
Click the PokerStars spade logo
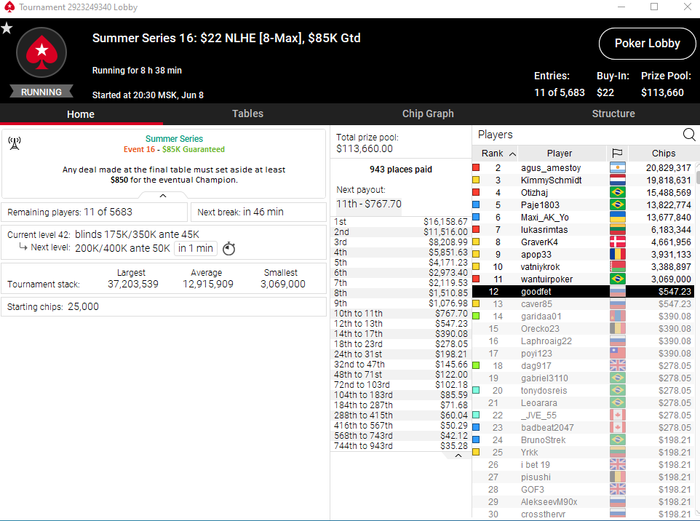click(42, 53)
